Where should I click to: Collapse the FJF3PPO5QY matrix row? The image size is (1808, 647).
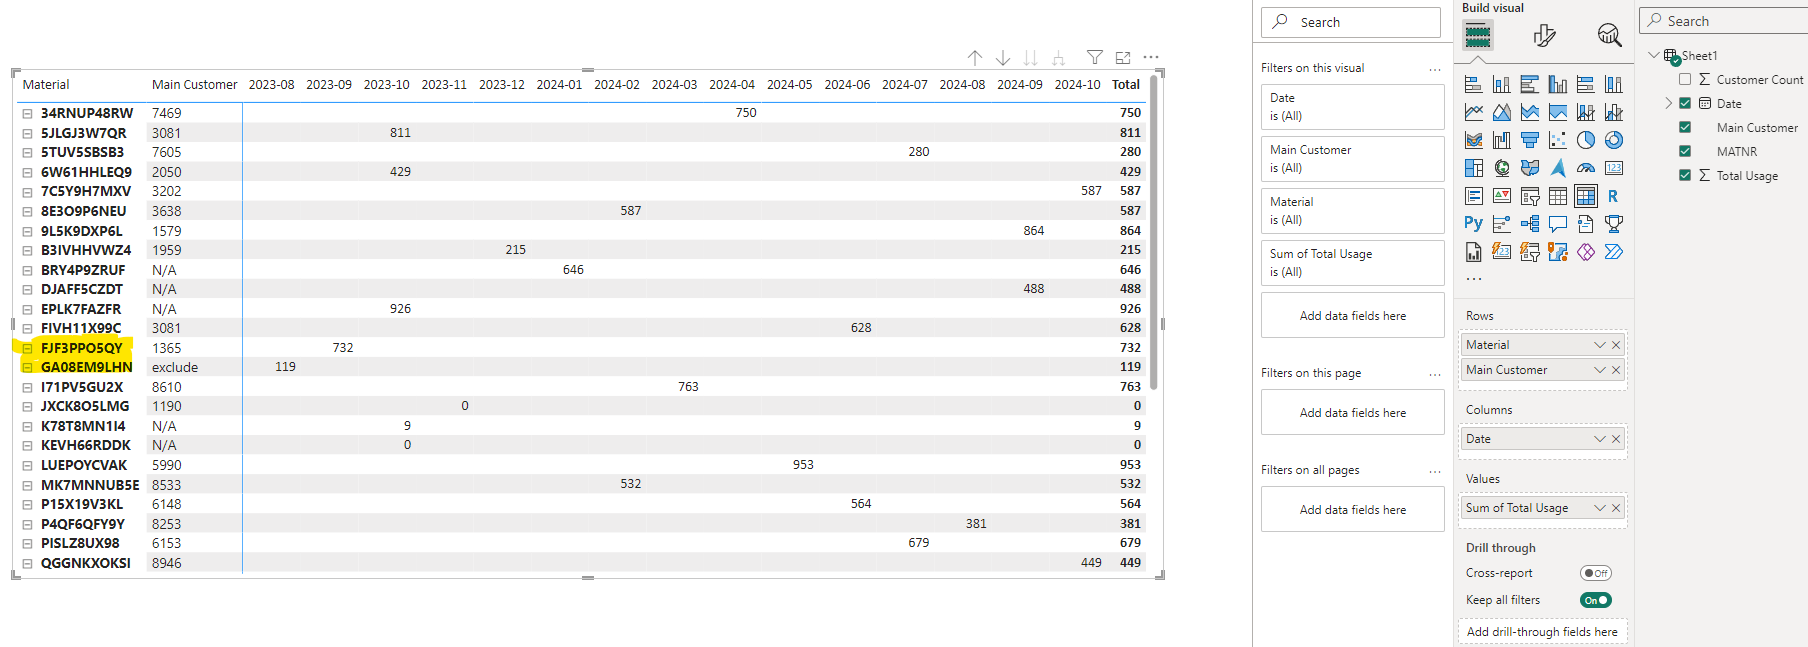coord(27,348)
